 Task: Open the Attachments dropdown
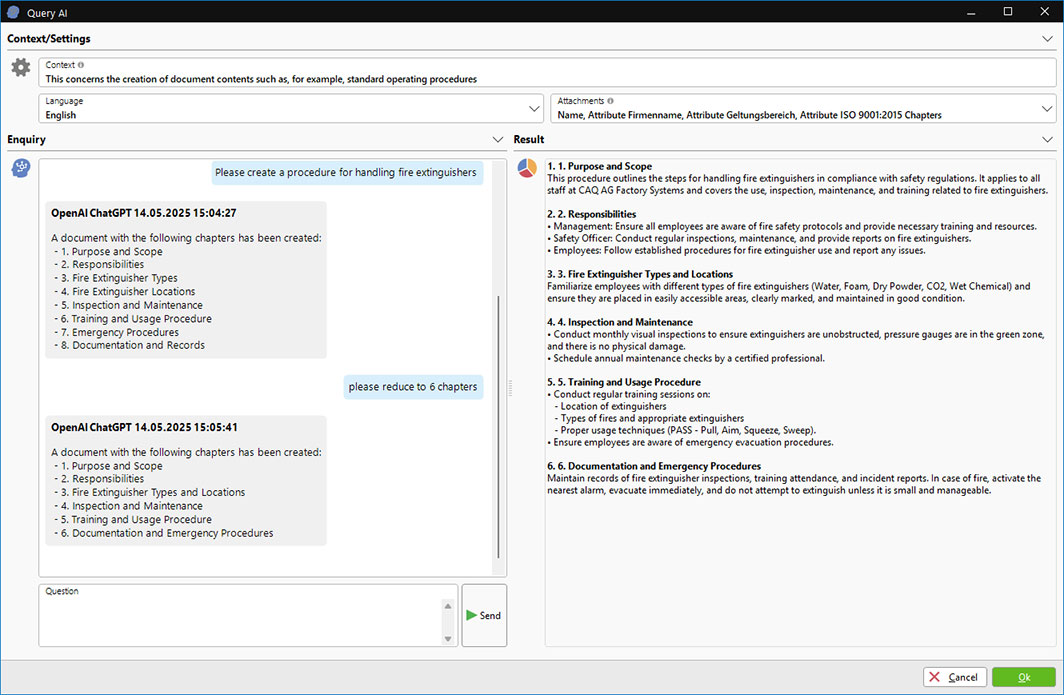[x=1047, y=107]
